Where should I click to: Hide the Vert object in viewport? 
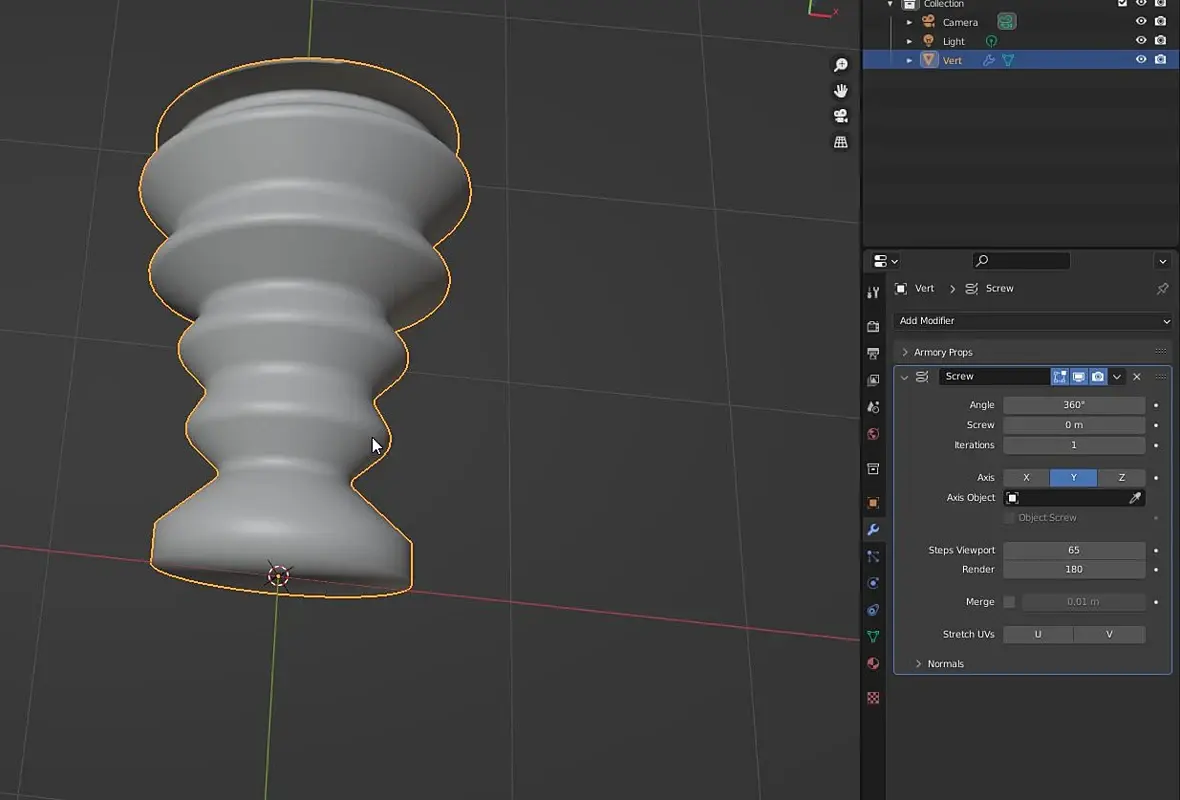(x=1140, y=60)
